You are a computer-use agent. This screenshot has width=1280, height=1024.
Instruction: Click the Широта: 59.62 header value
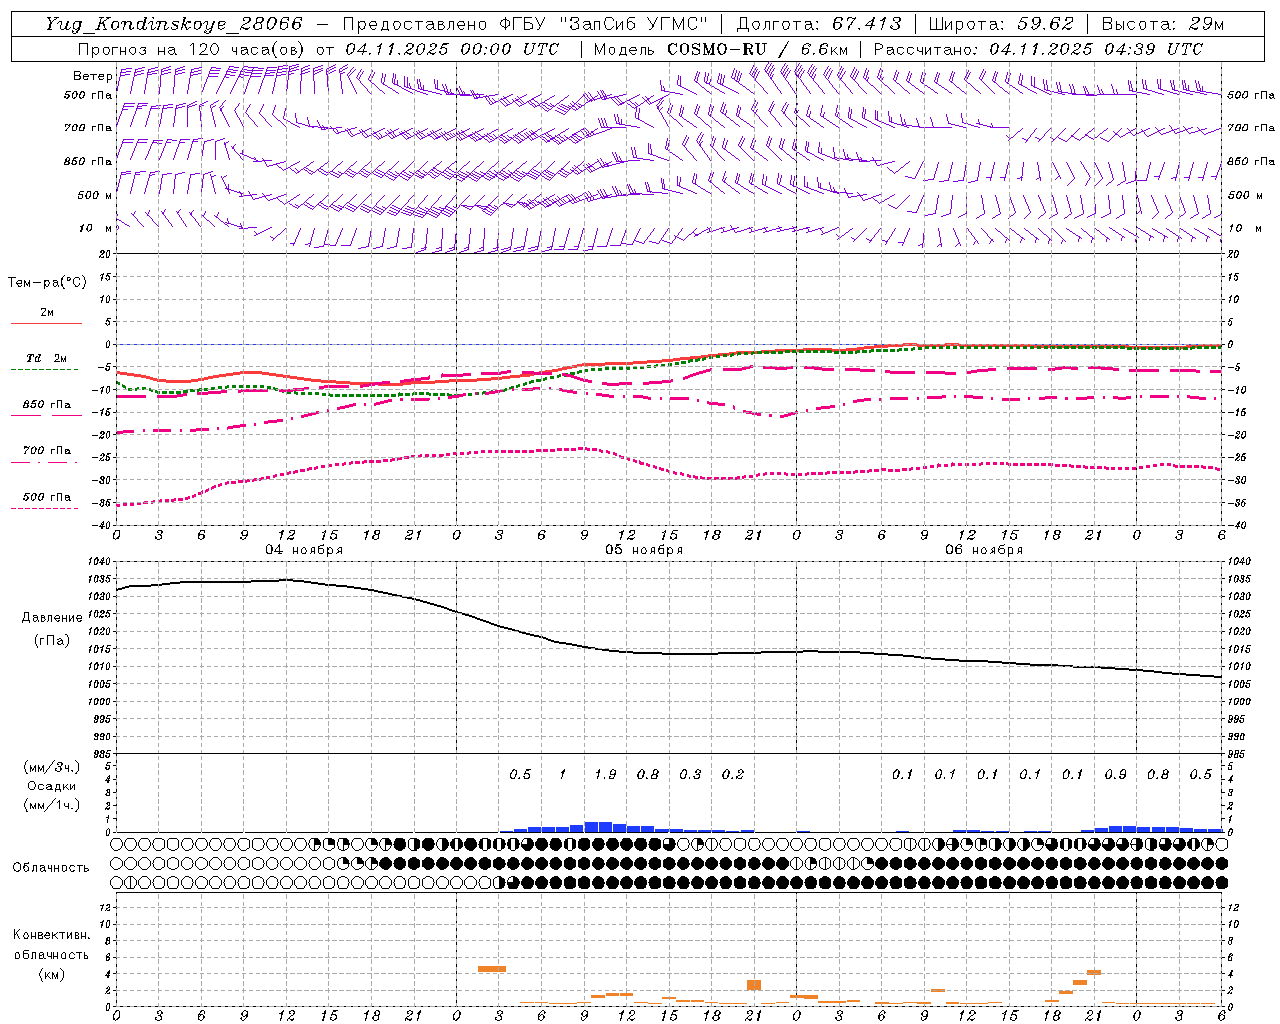(1001, 24)
